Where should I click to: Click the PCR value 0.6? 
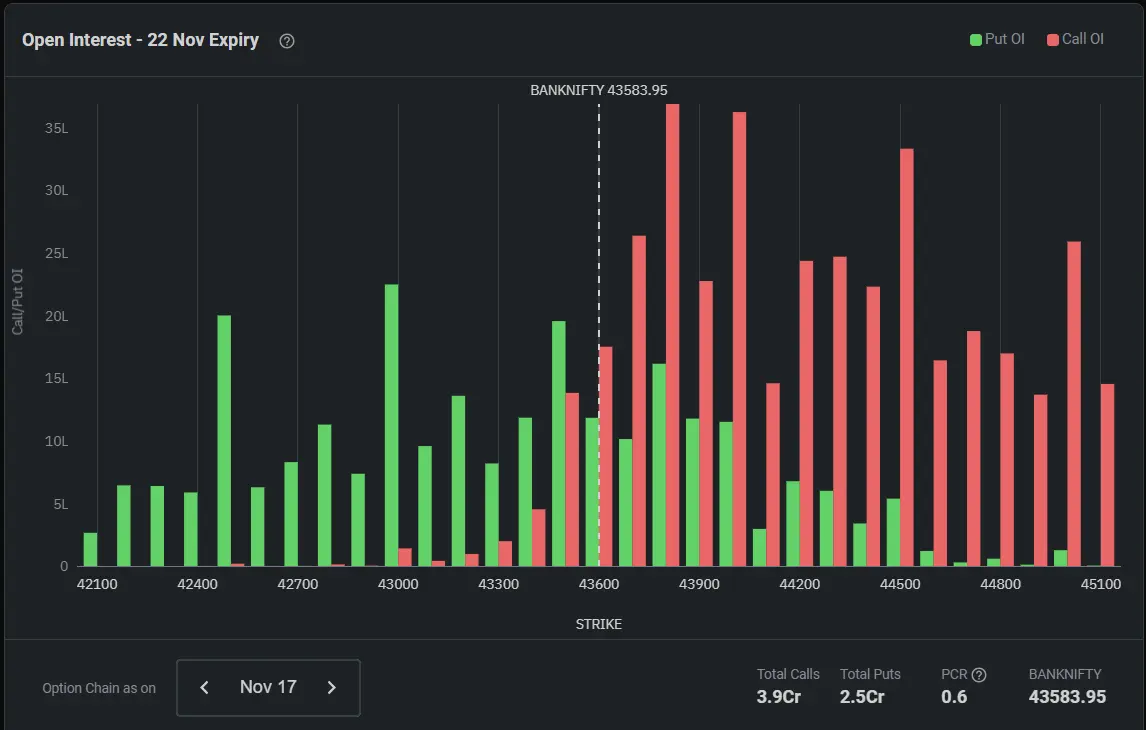[x=954, y=696]
